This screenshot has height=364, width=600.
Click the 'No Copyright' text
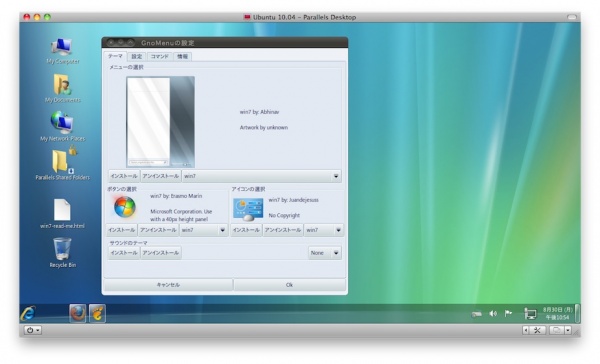tap(284, 215)
